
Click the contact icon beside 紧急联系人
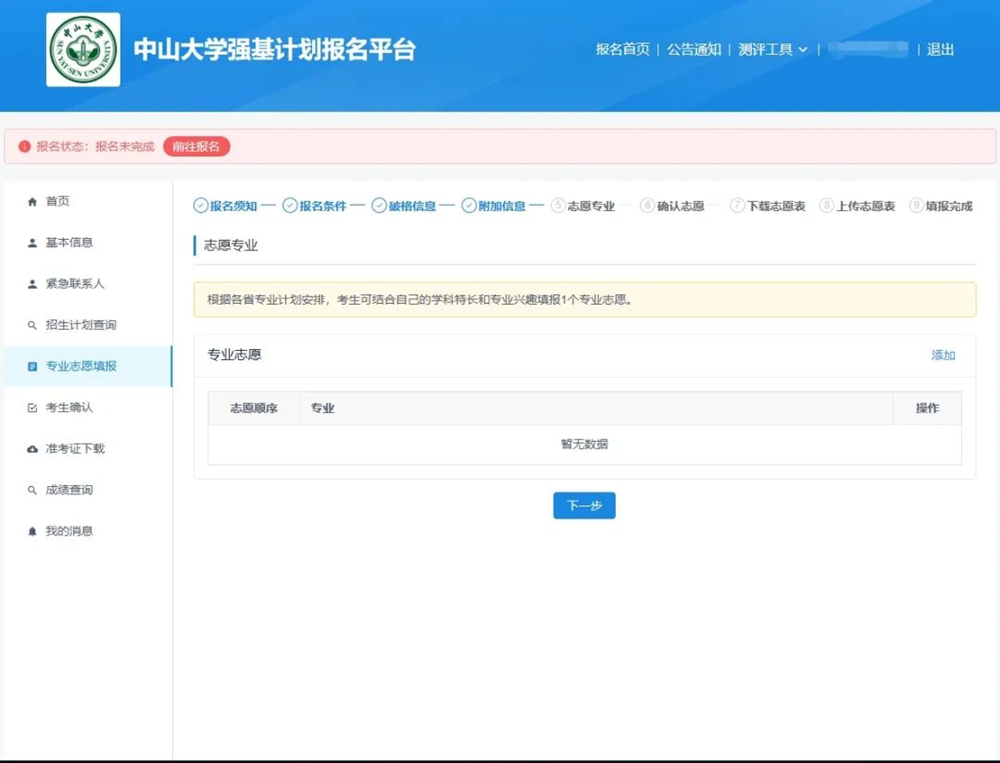coord(32,284)
